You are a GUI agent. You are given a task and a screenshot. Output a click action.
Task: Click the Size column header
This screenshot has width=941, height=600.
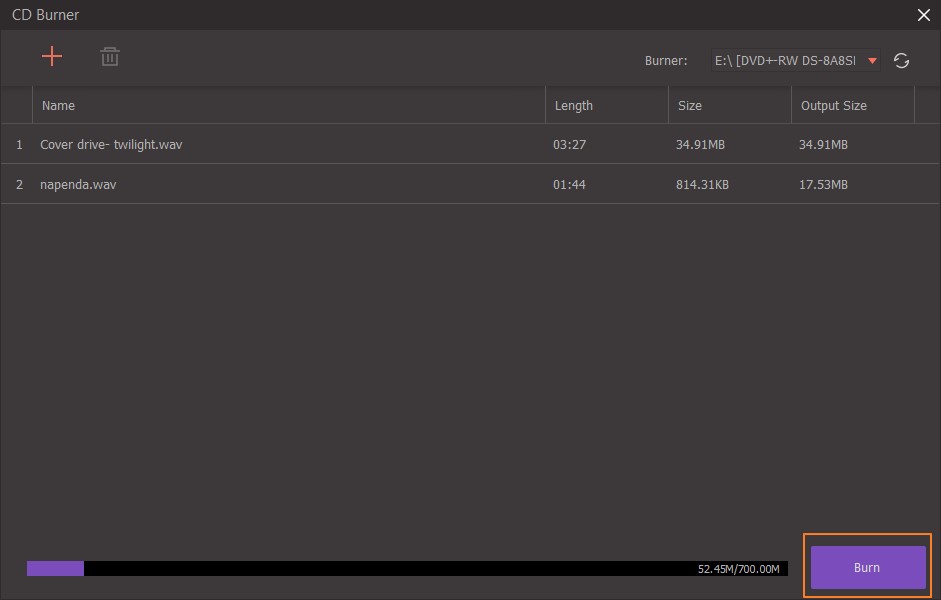(690, 106)
